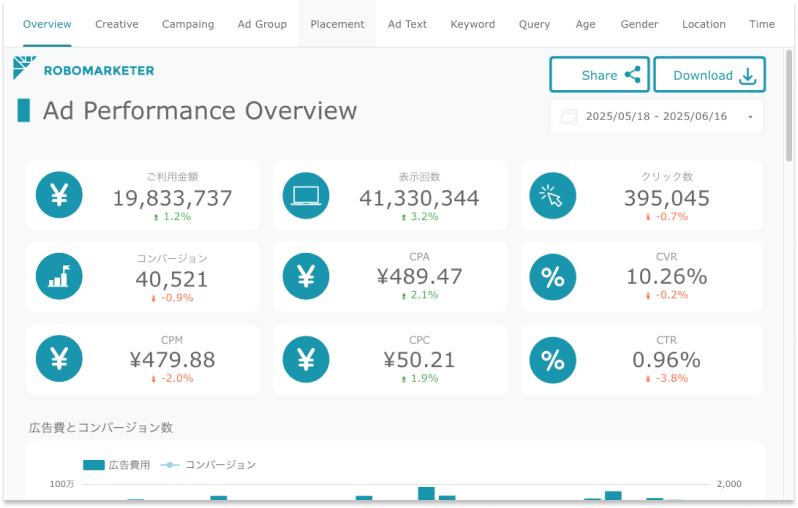Click the percent icon beside CVR

coord(552,277)
